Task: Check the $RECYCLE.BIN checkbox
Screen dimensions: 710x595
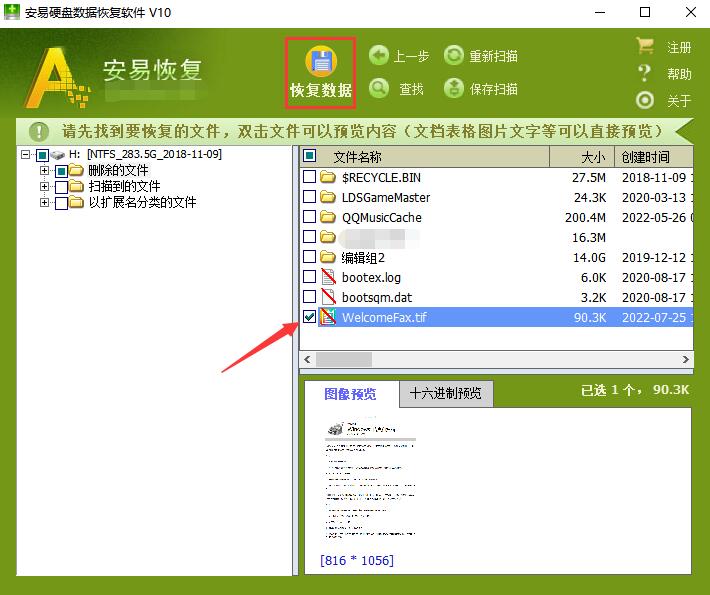Action: (x=309, y=177)
